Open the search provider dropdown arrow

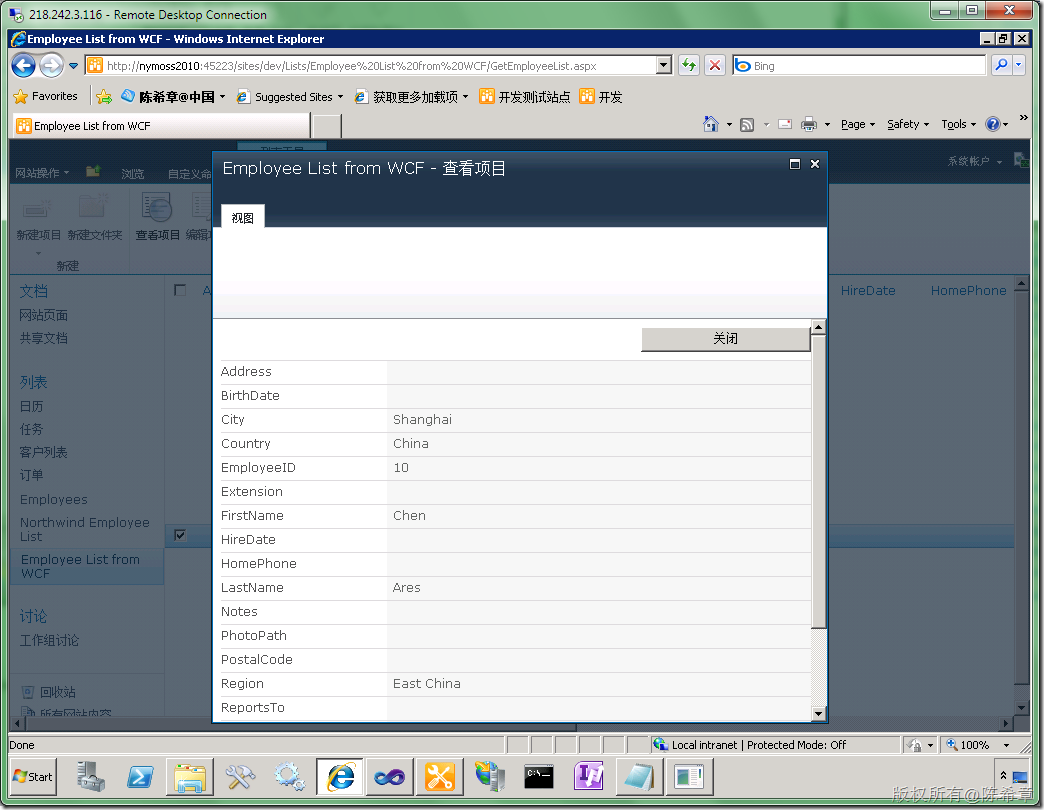pos(1019,65)
